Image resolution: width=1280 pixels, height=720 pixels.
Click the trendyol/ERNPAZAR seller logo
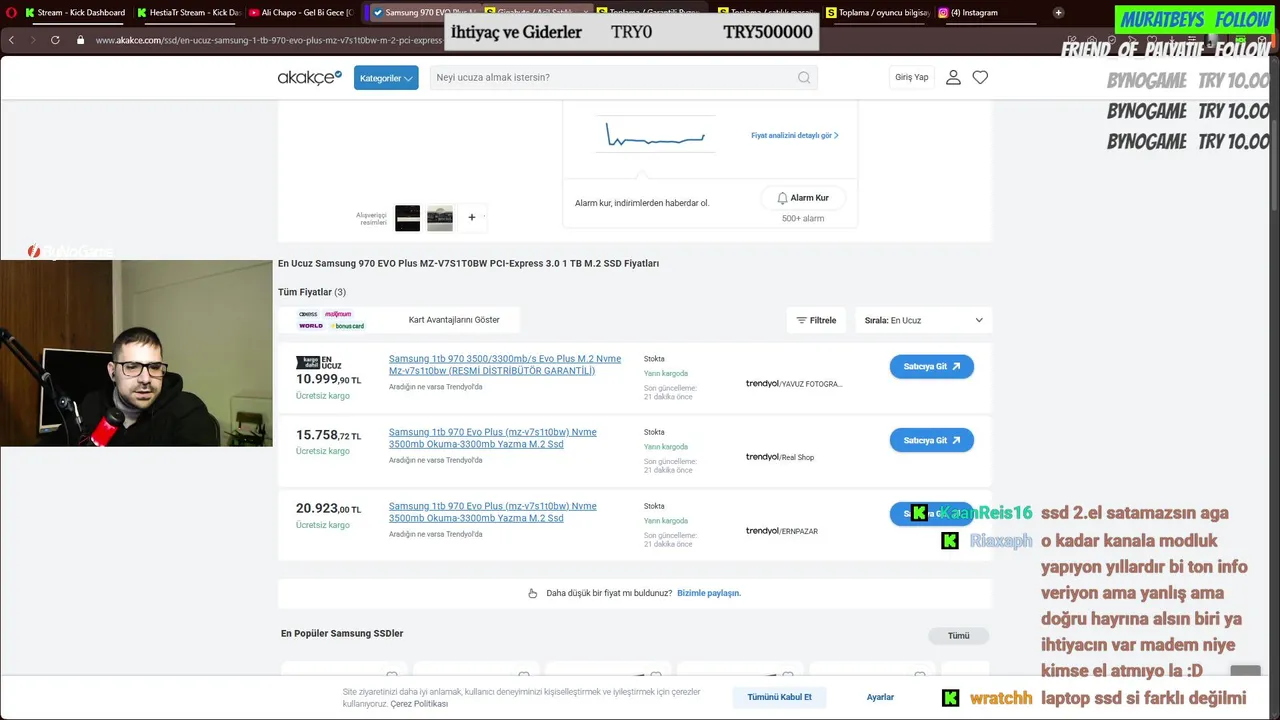pos(782,531)
